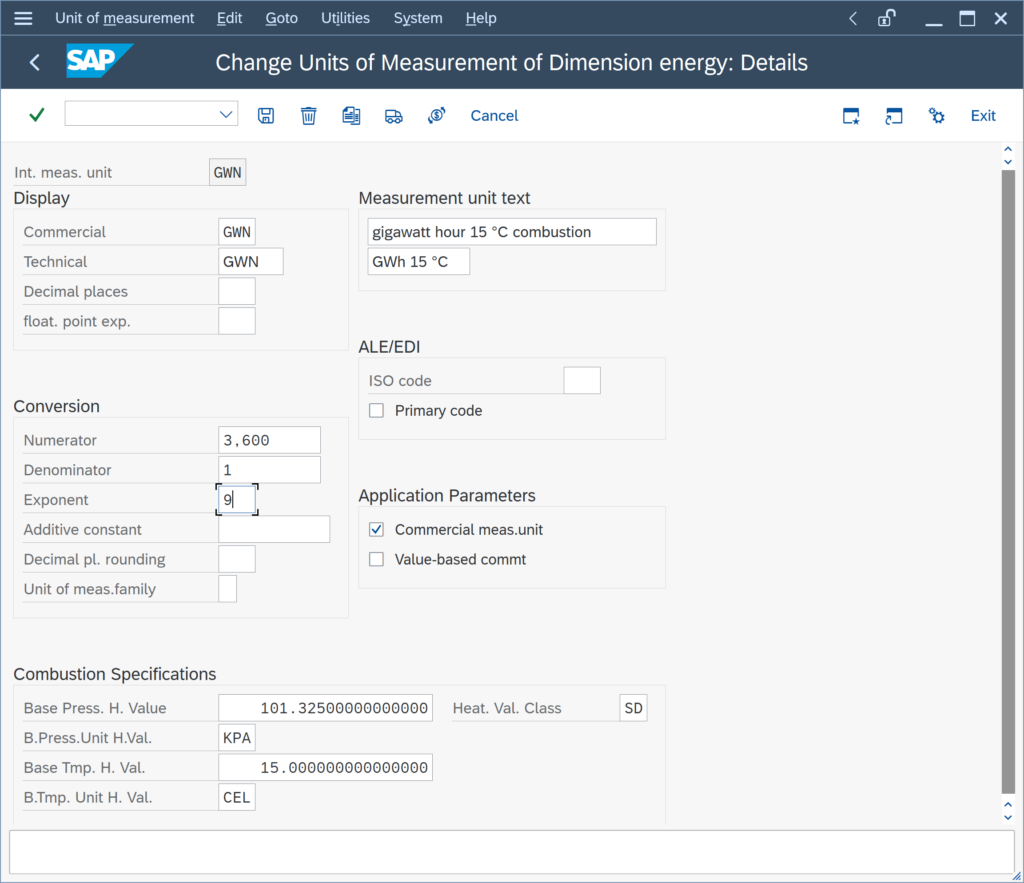
Task: Enable the Value-based commt checkbox
Action: 376,559
